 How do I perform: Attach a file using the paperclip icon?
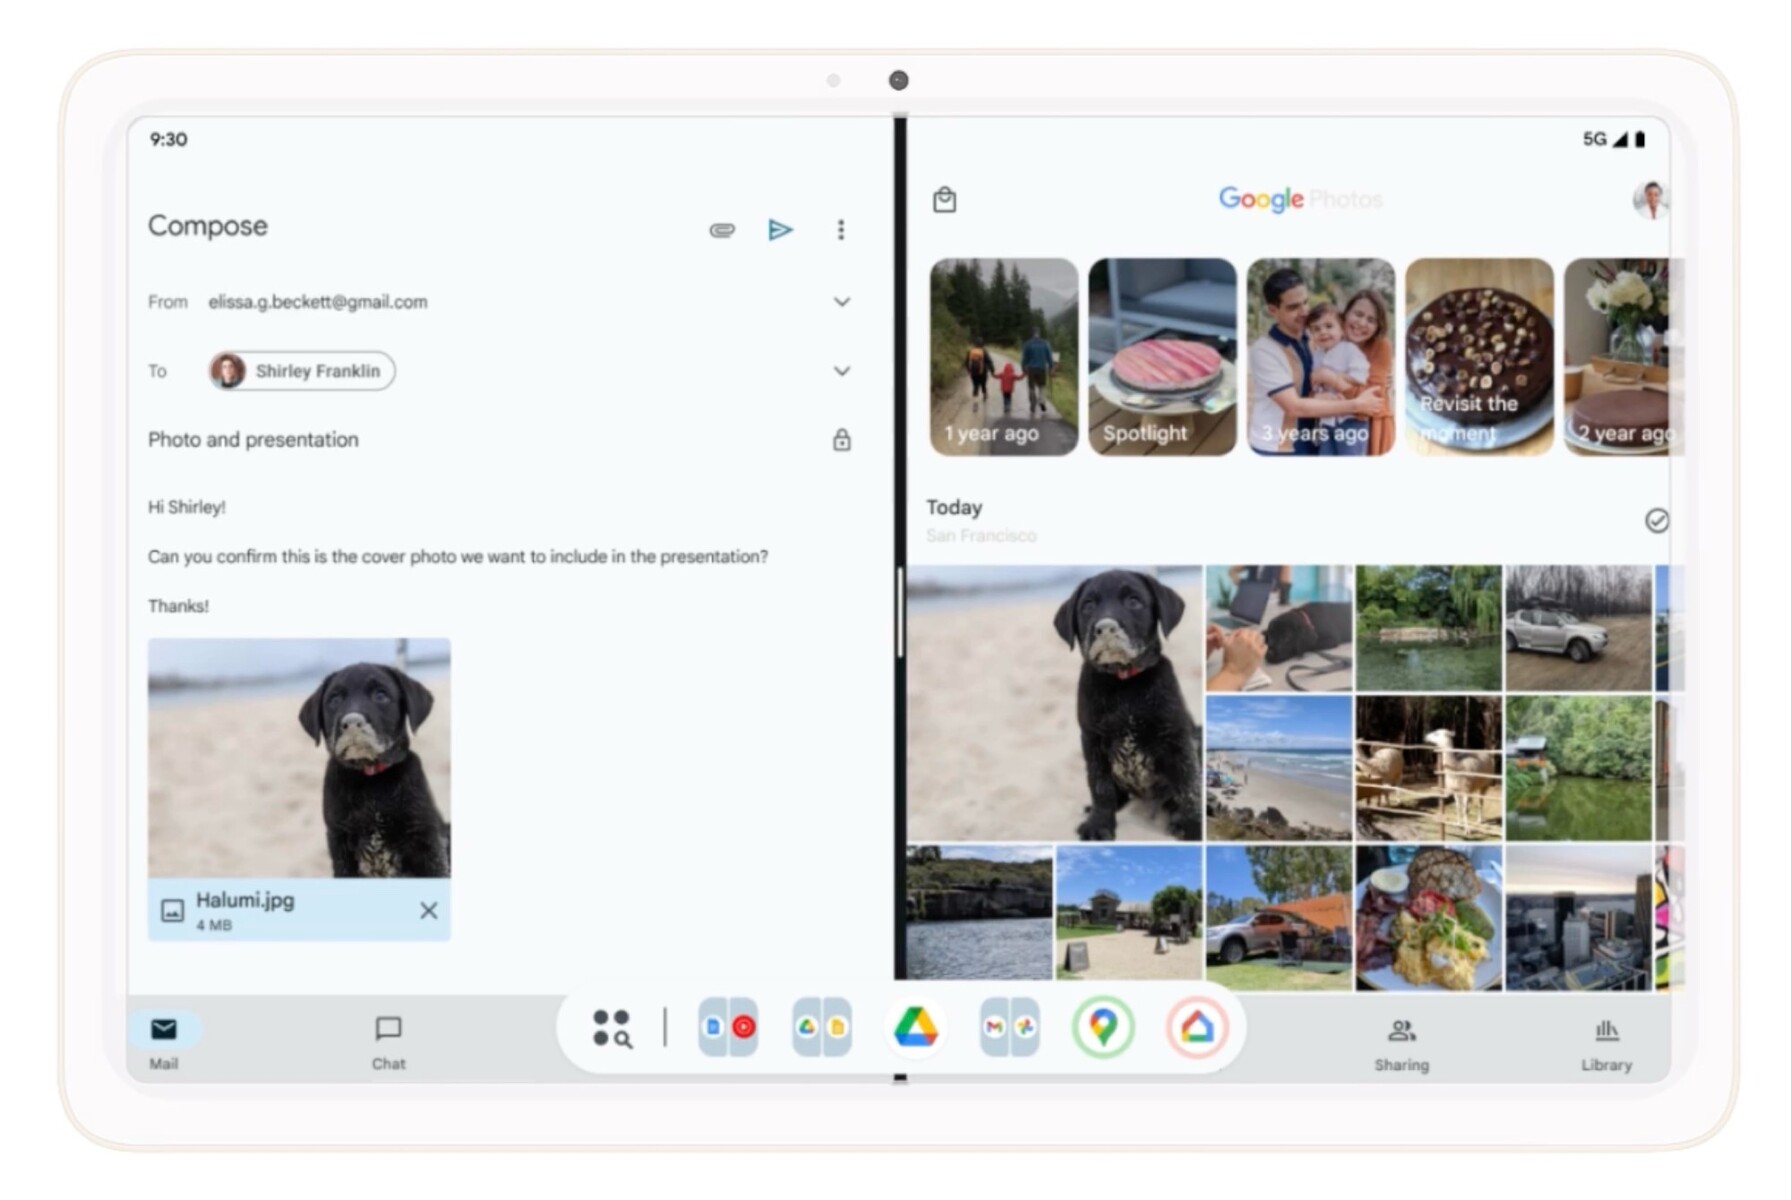(722, 230)
